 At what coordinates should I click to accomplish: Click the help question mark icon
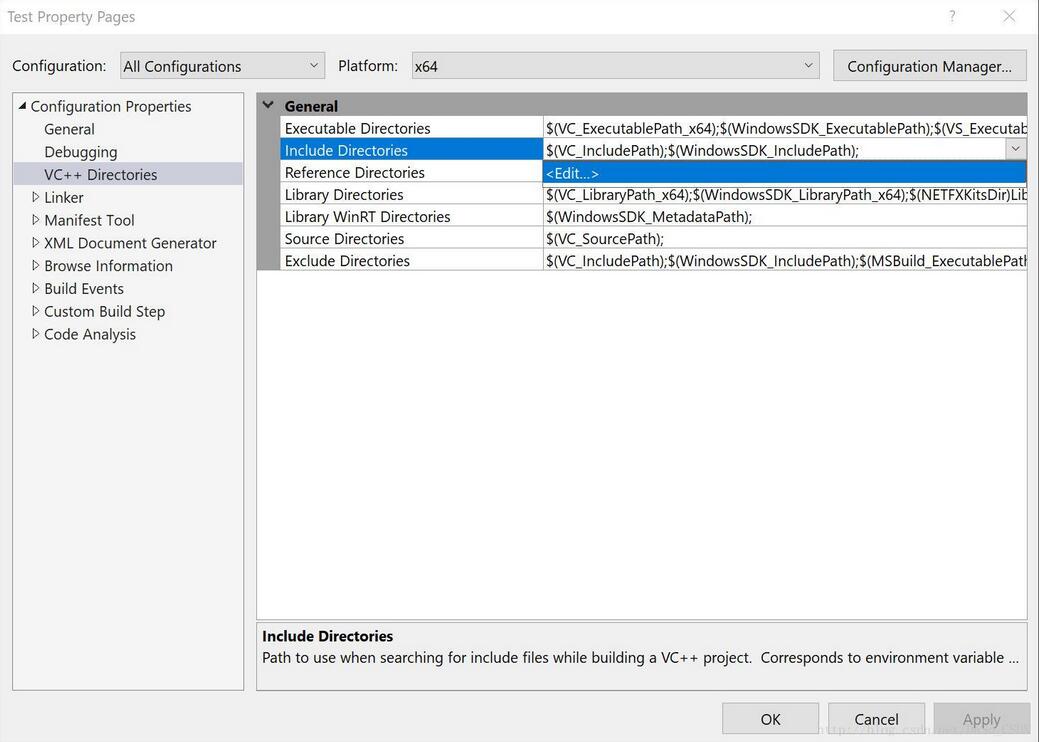coord(952,16)
